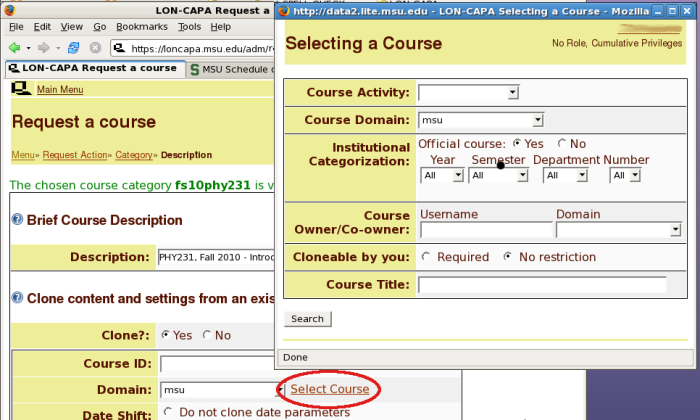This screenshot has height=420, width=700.
Task: Switch to the MSU Schedule tab
Action: [231, 70]
